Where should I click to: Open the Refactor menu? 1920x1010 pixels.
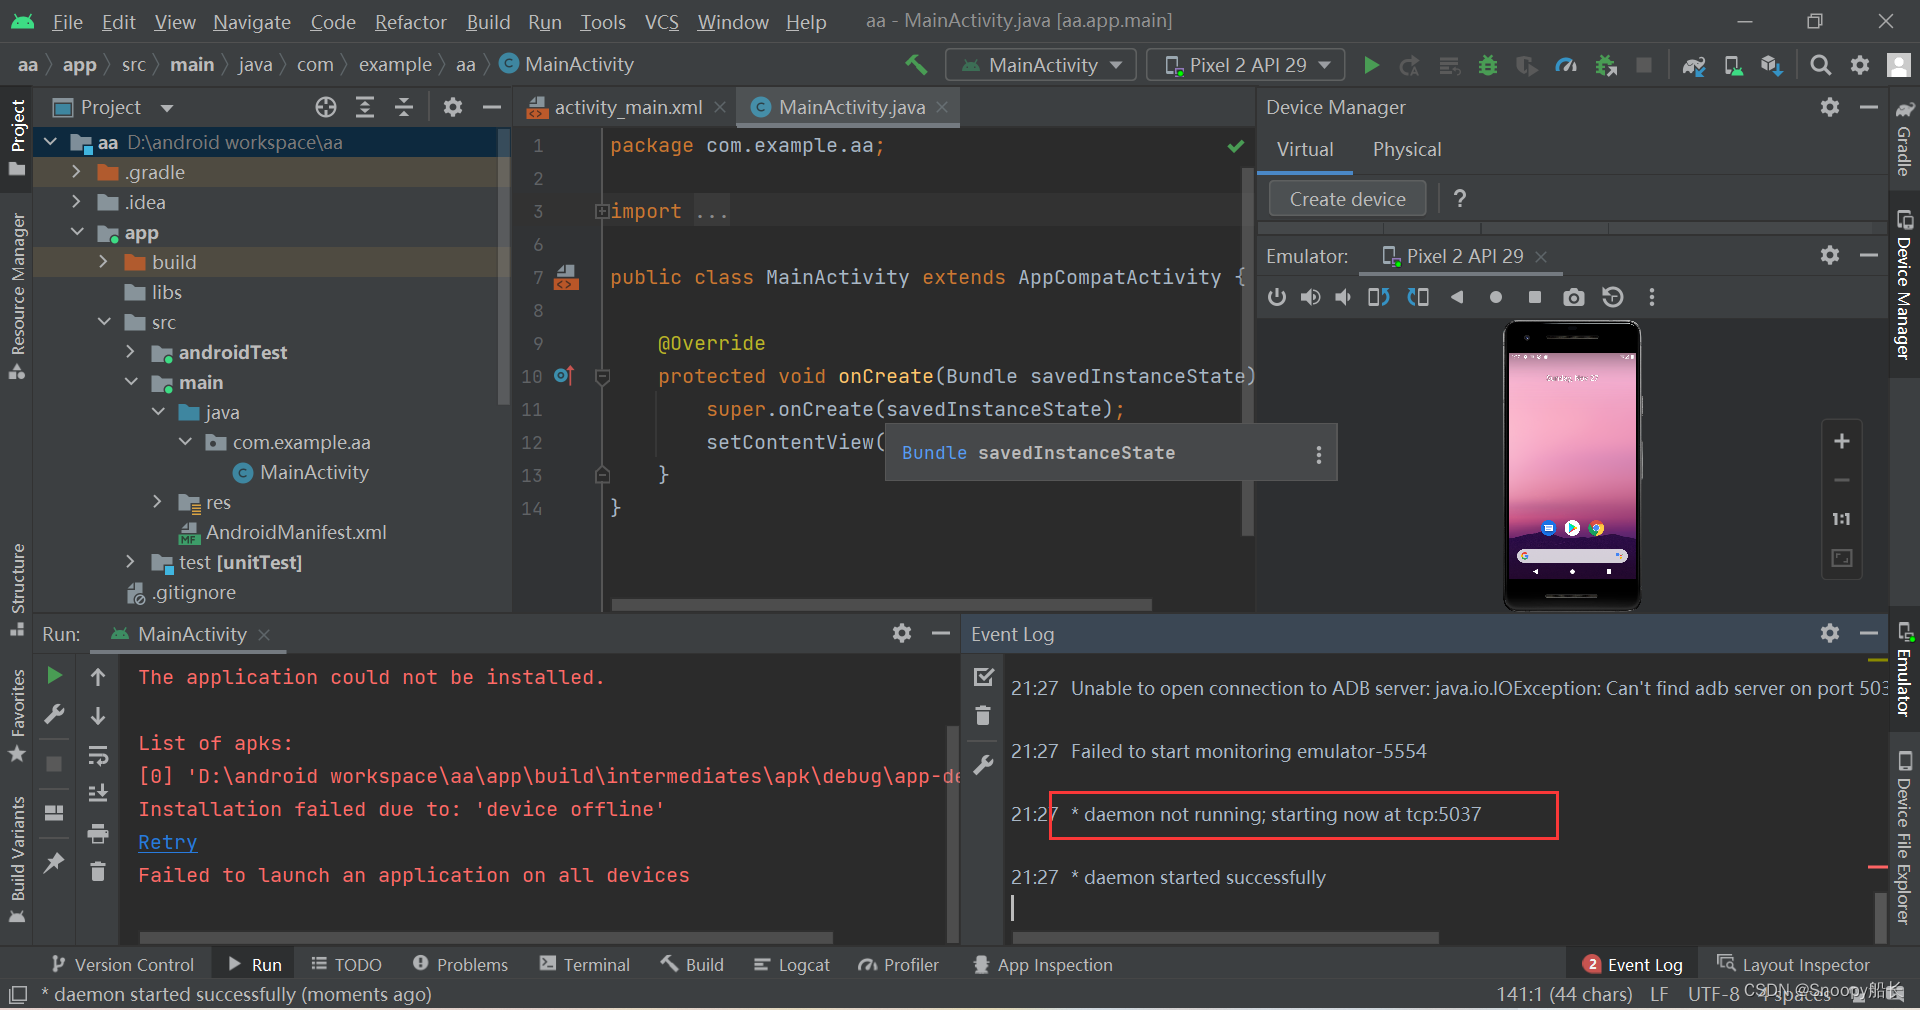pyautogui.click(x=410, y=22)
